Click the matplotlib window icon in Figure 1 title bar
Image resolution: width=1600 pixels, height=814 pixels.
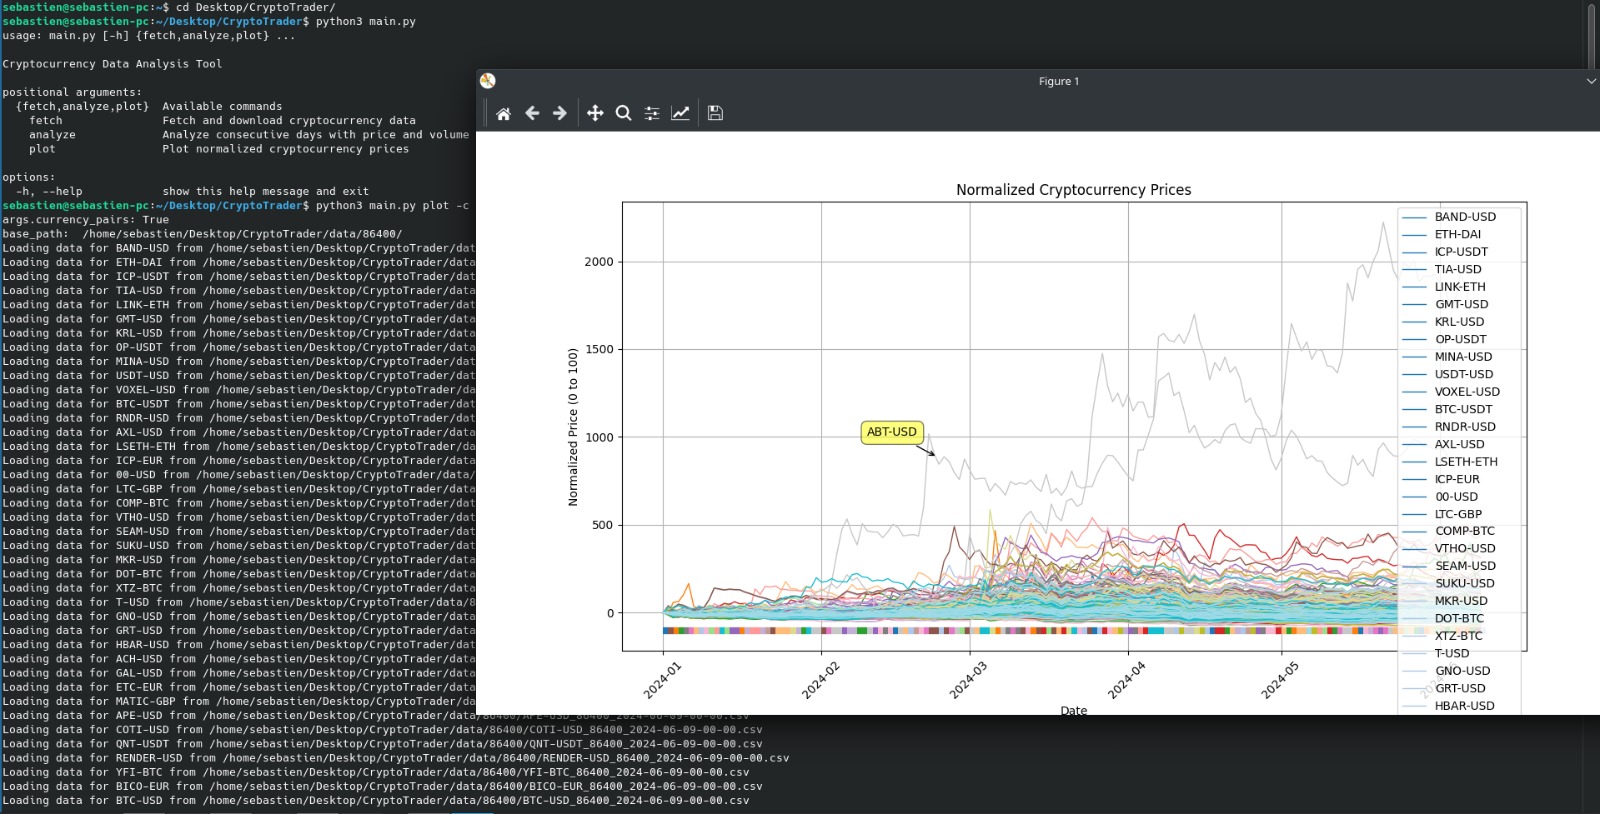tap(488, 81)
